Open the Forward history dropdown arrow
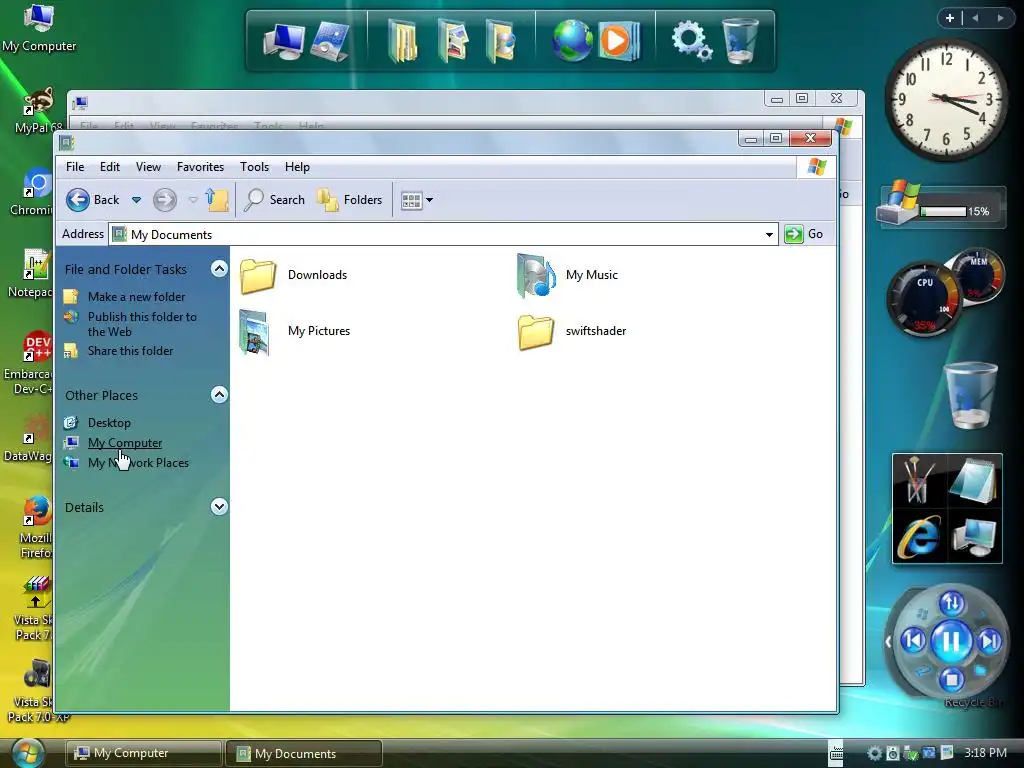Image resolution: width=1024 pixels, height=768 pixels. pyautogui.click(x=193, y=200)
